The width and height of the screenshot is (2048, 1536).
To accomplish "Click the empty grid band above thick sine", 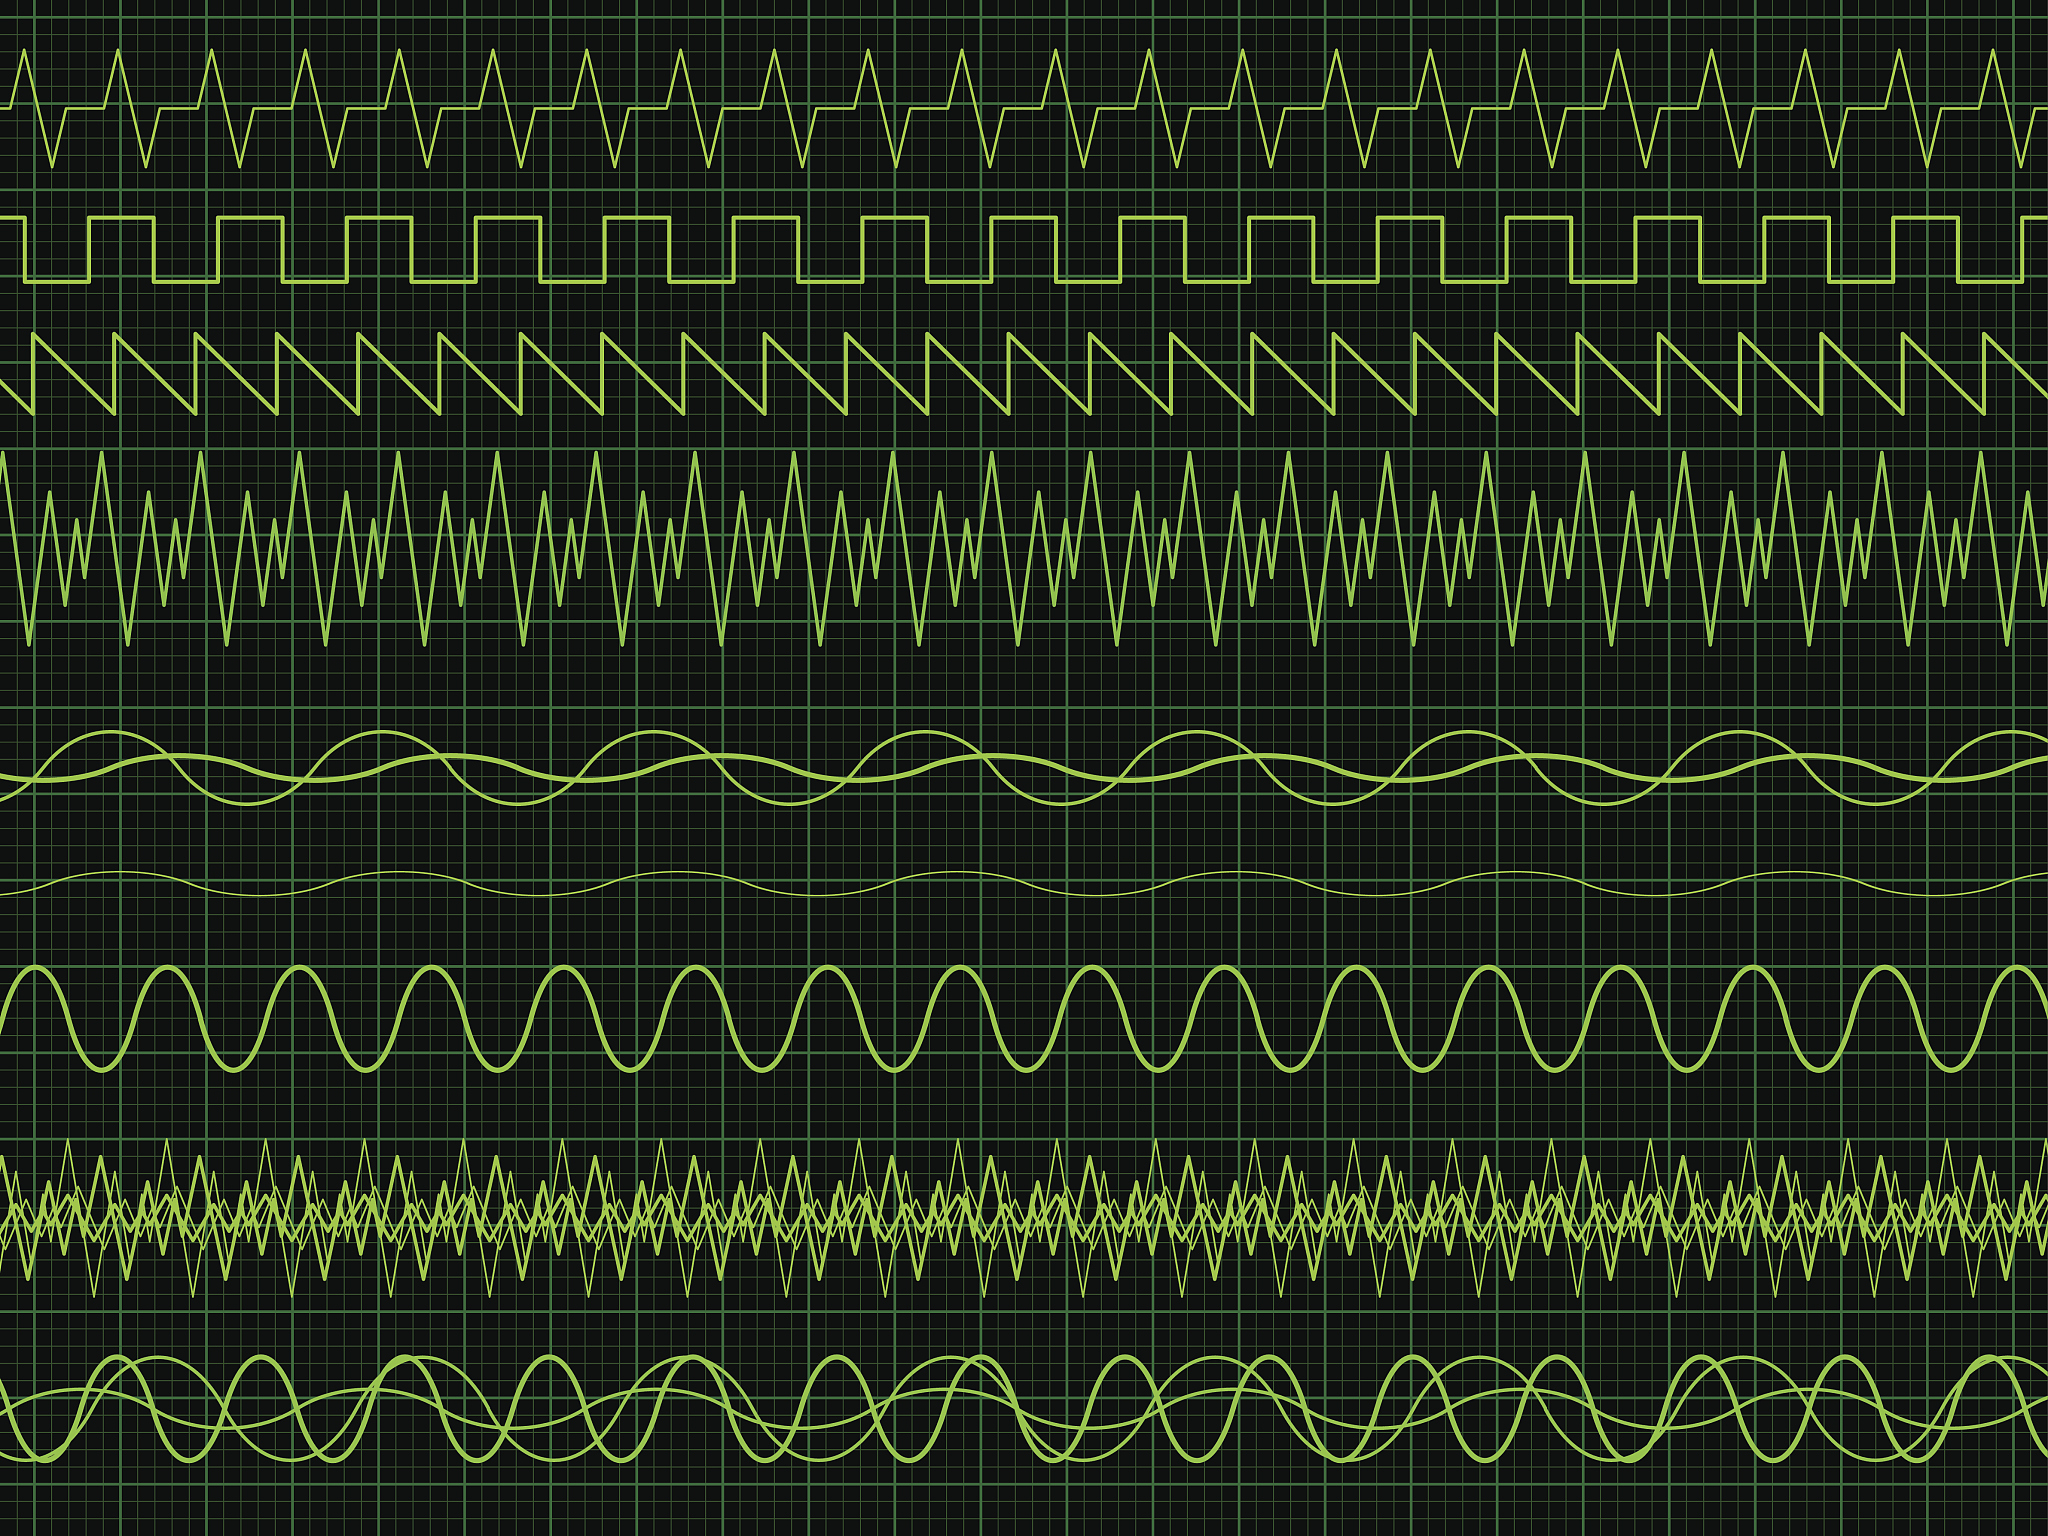I will pos(1024,930).
